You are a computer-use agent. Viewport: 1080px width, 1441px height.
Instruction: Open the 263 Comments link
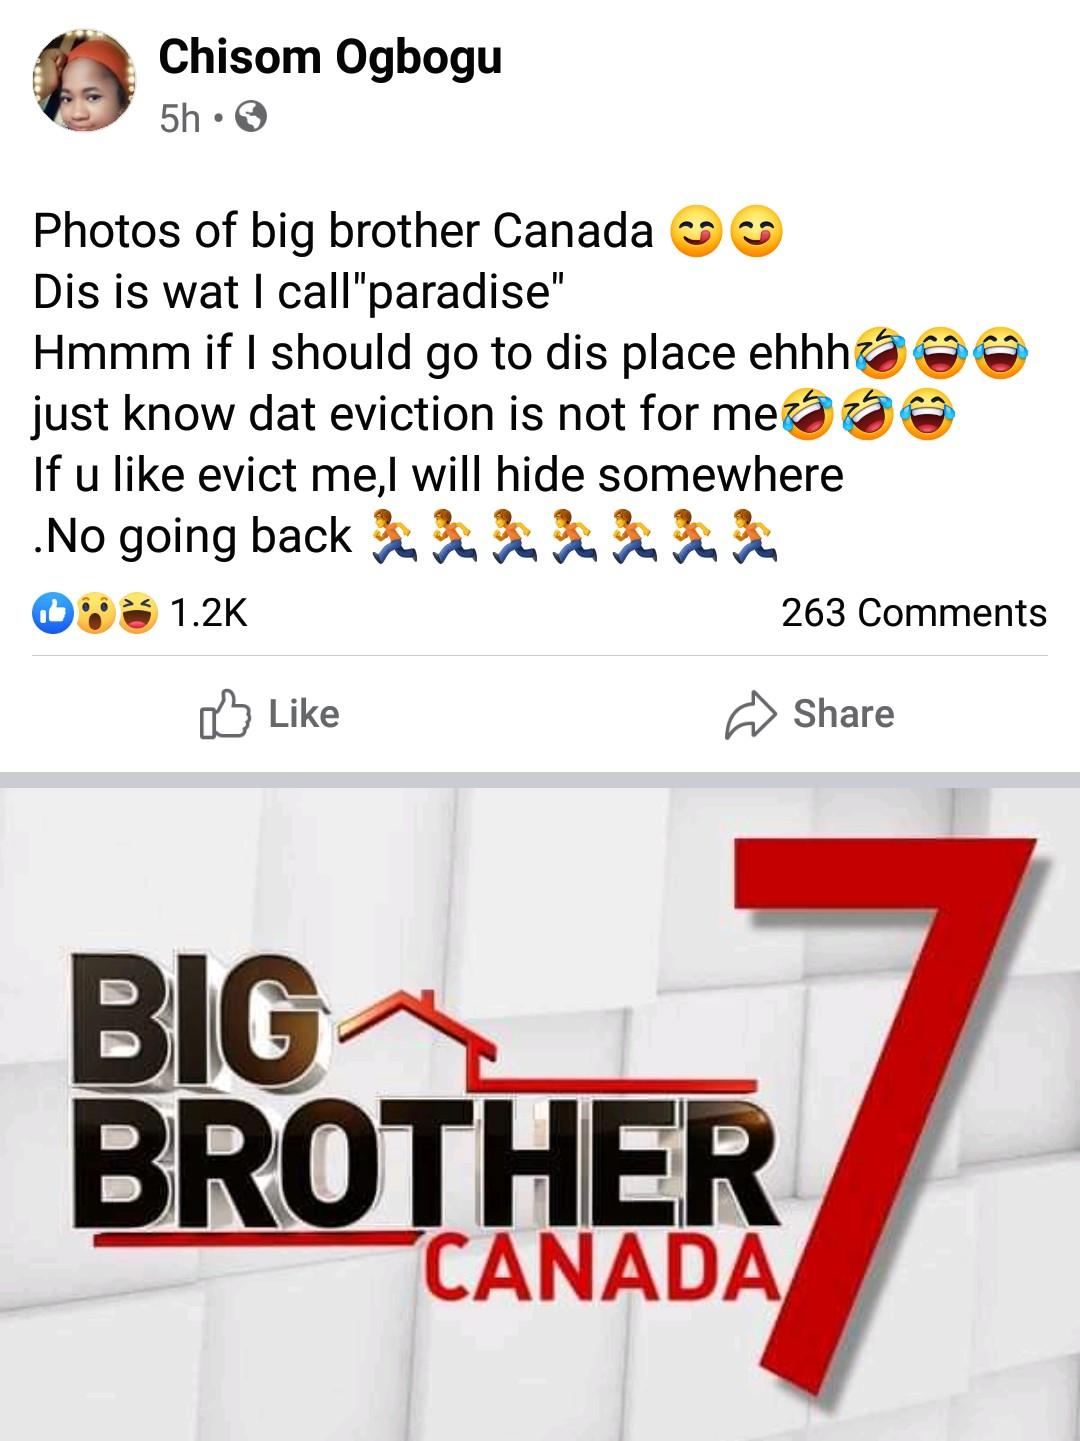(x=914, y=612)
